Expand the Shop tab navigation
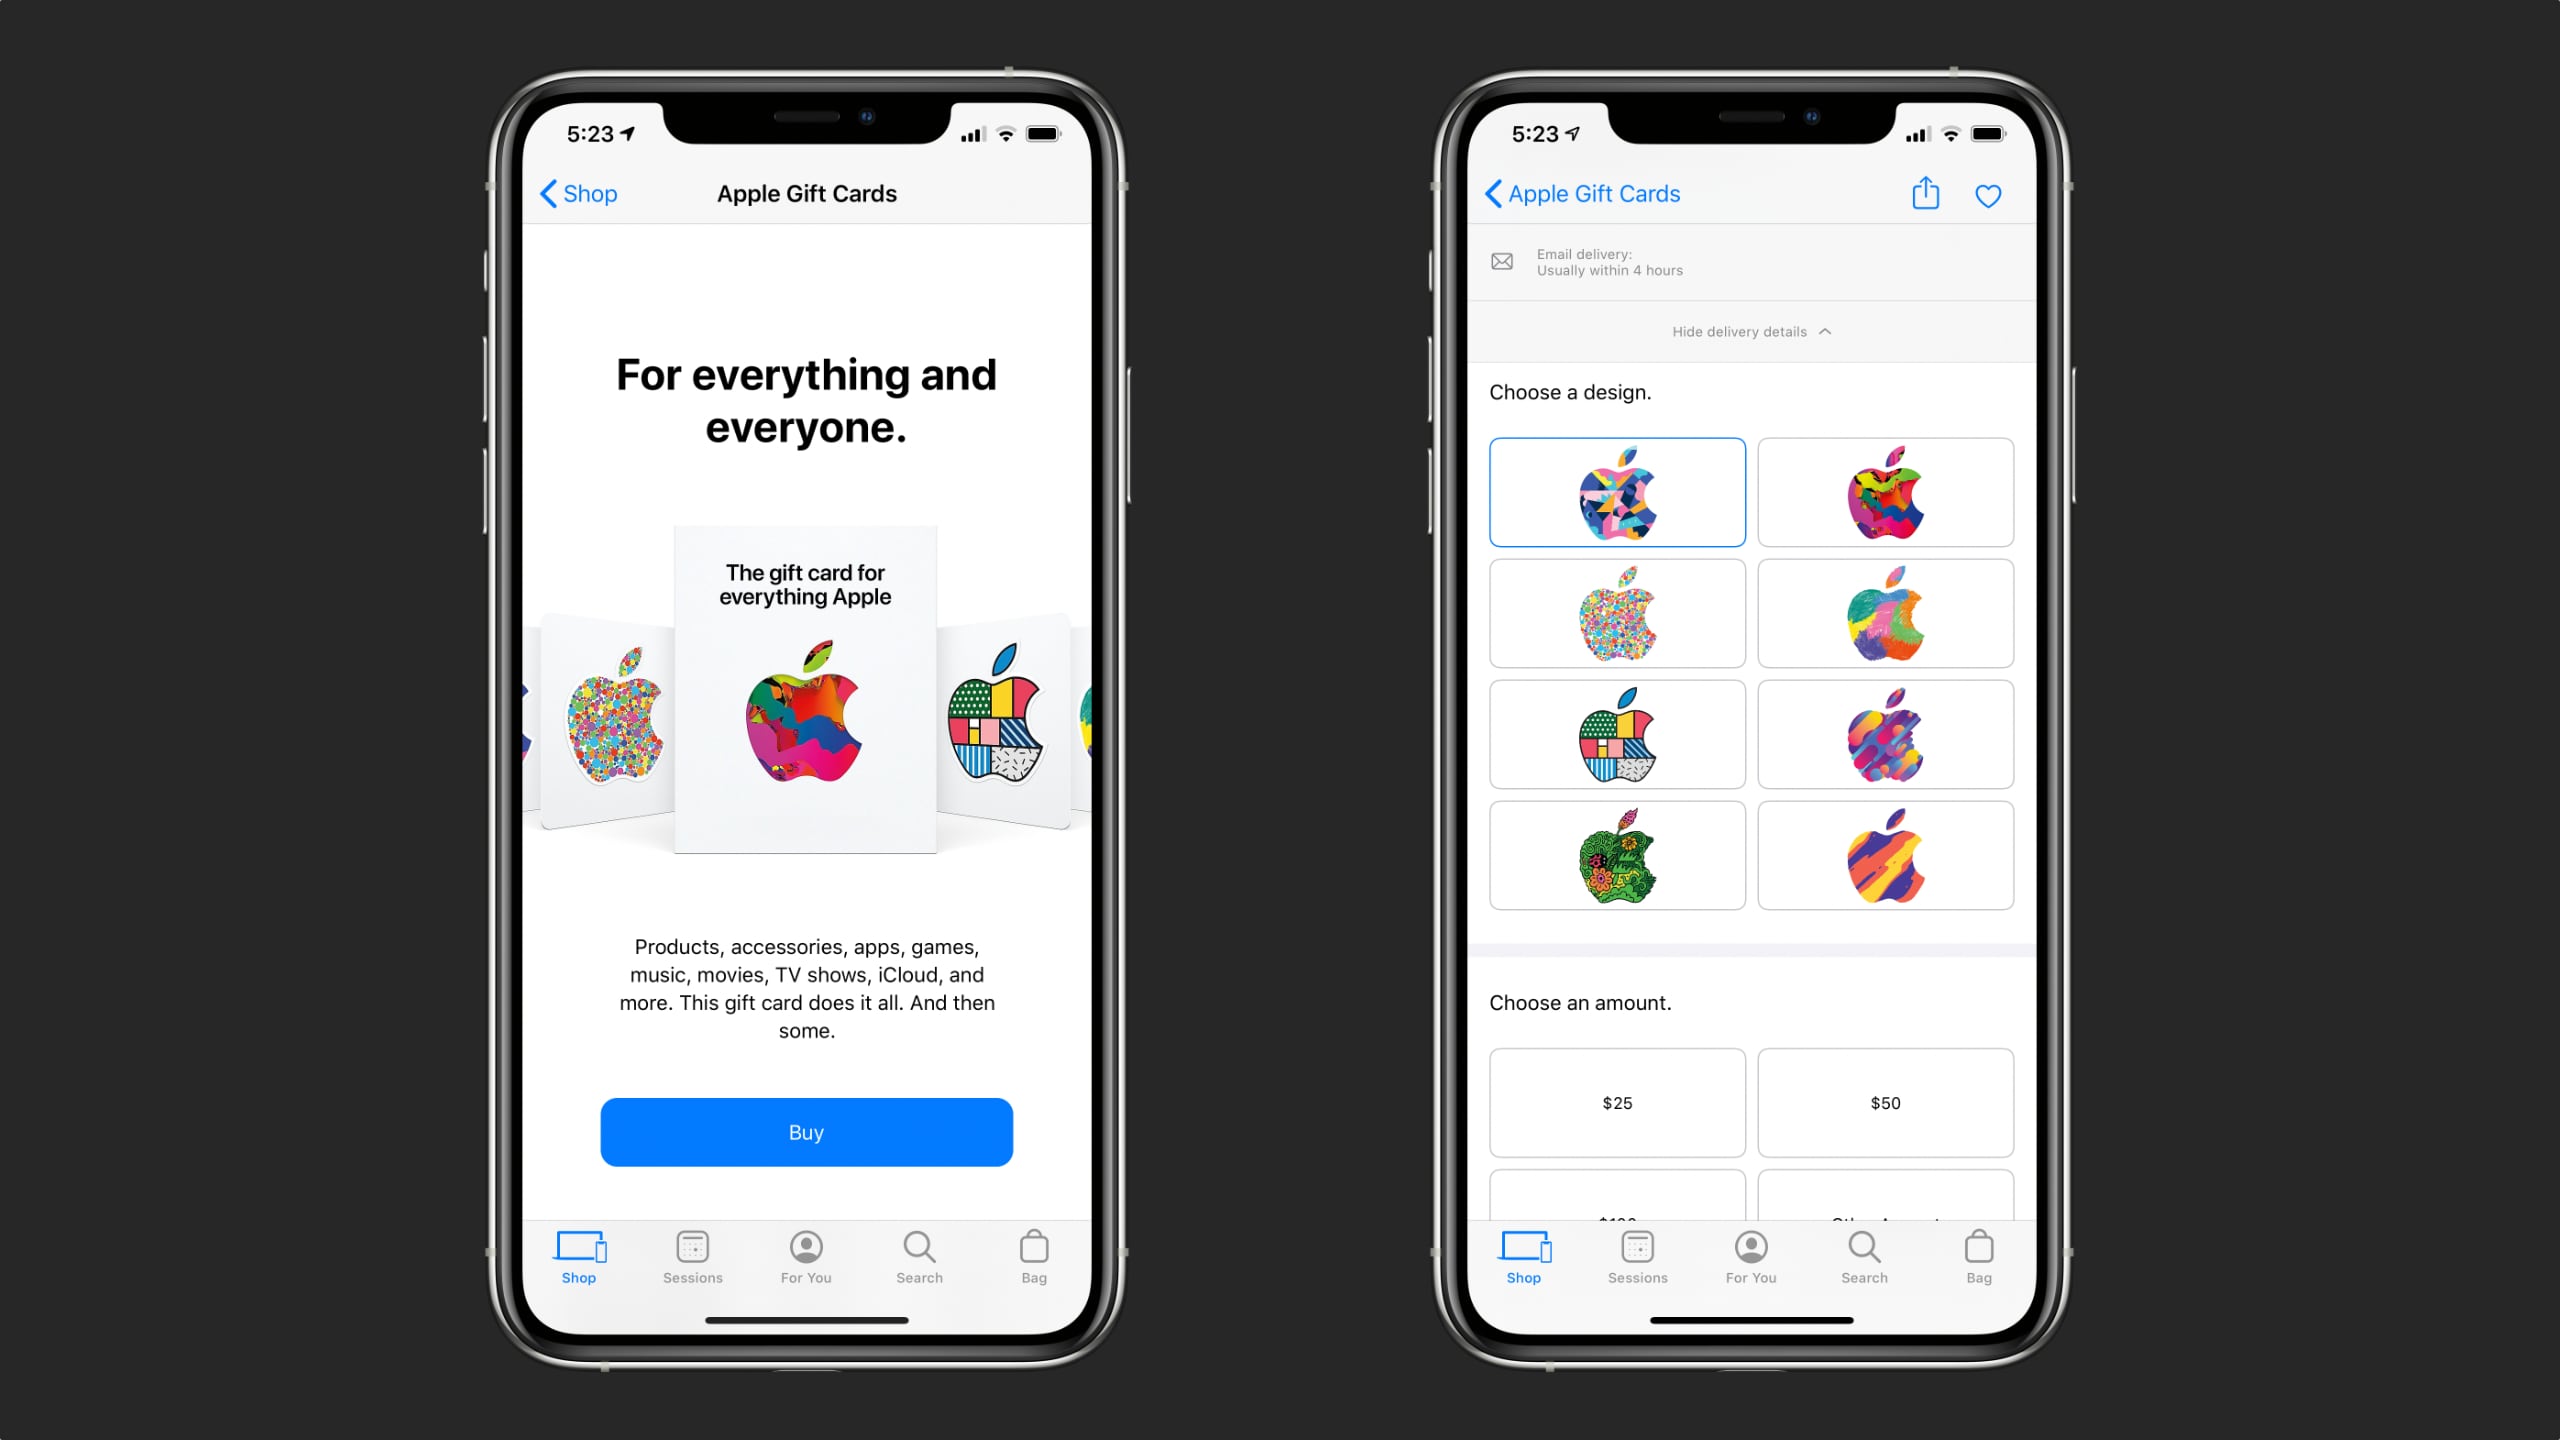 [x=578, y=1257]
